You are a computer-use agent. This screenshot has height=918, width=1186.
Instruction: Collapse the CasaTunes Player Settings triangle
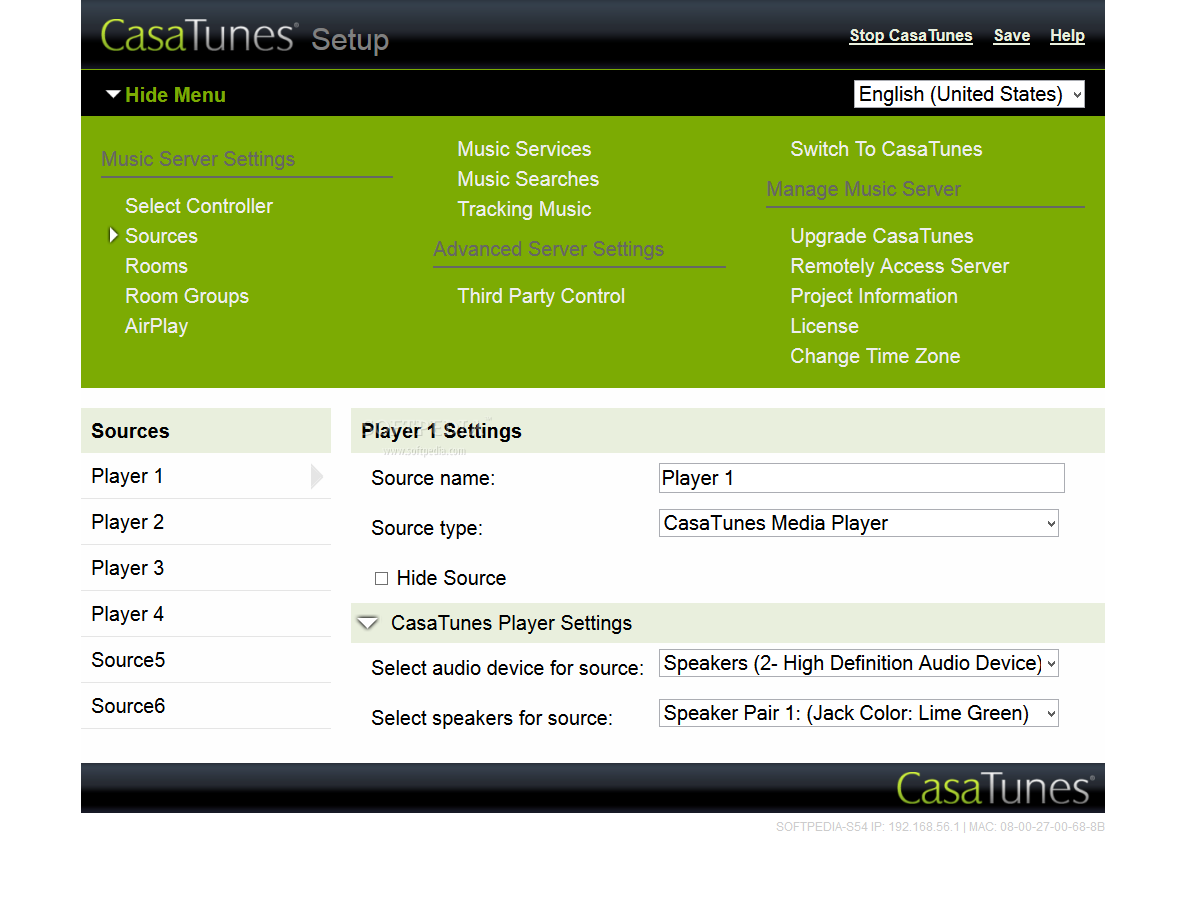[368, 623]
